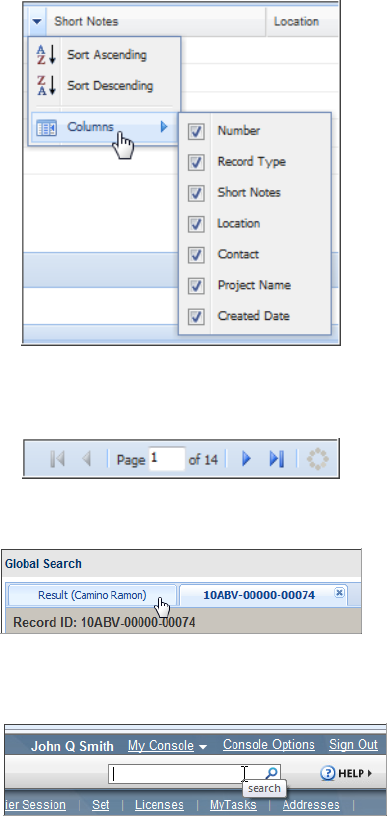Click the Sign Out link
The image size is (387, 816).
[x=353, y=745]
